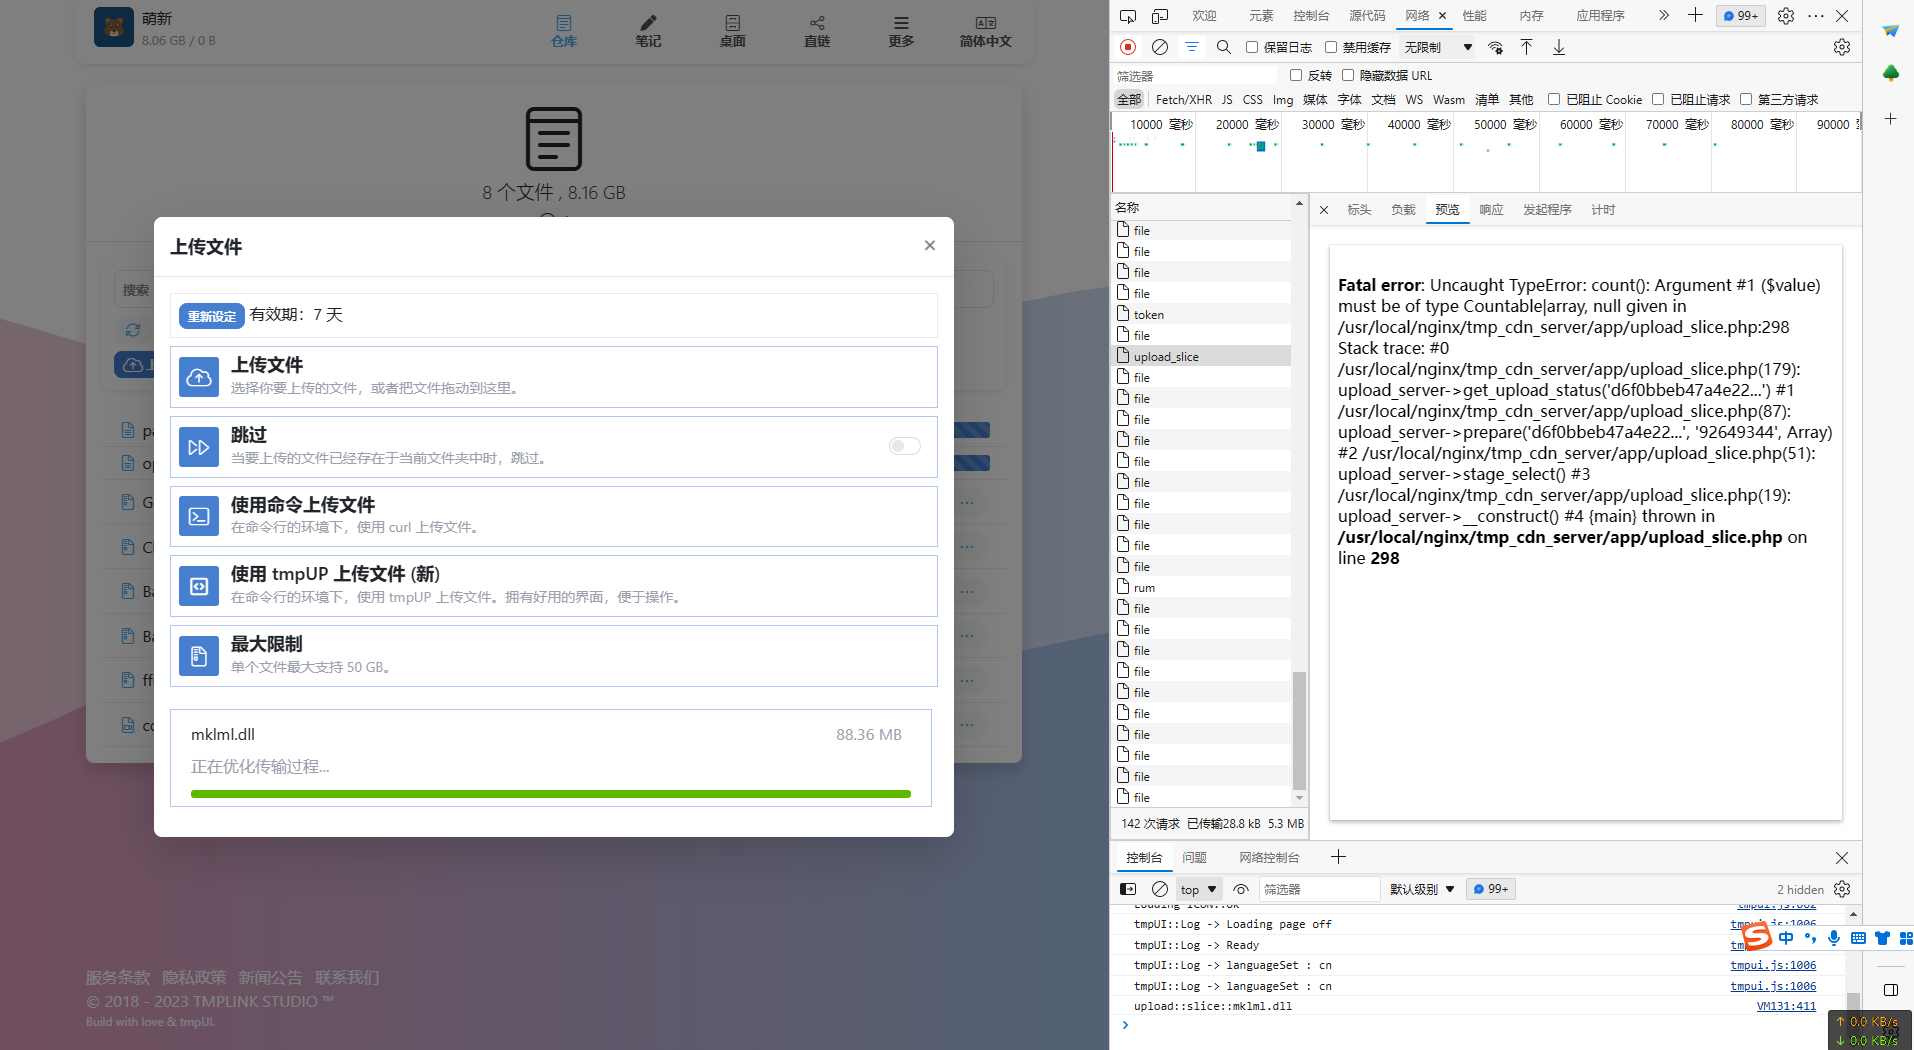The height and width of the screenshot is (1050, 1914).
Task: Enable 保留日志 checkbox
Action: click(1252, 47)
